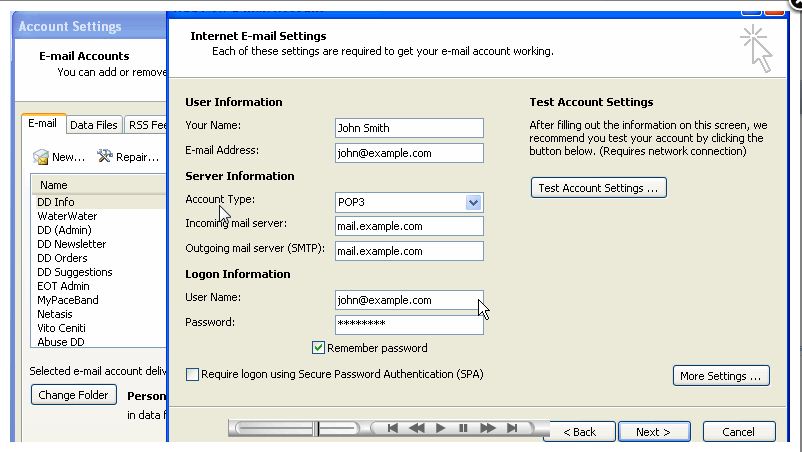The height and width of the screenshot is (452, 802).
Task: Go Back to previous wizard page
Action: [580, 432]
